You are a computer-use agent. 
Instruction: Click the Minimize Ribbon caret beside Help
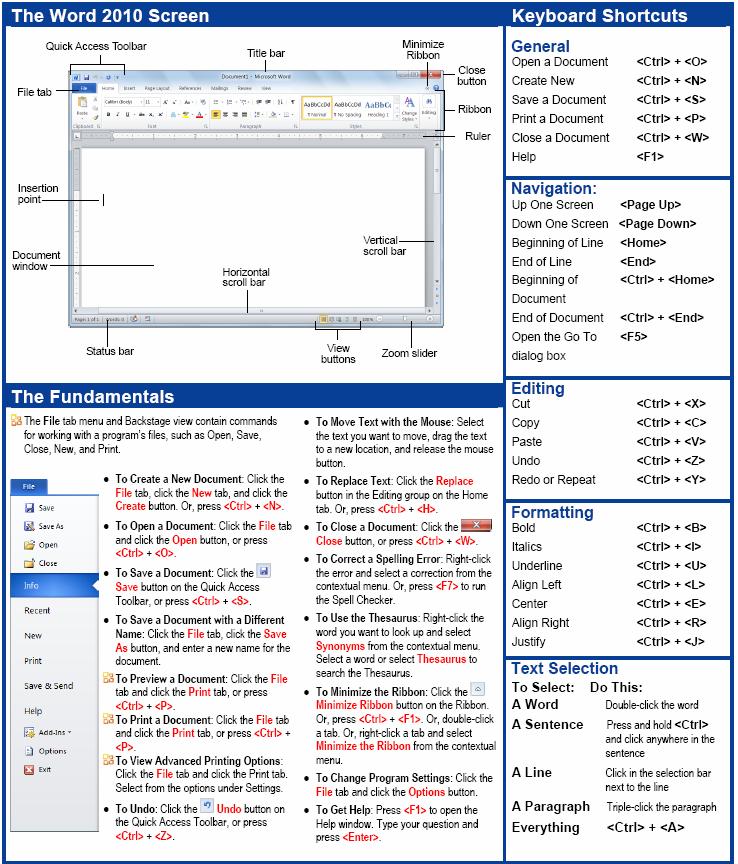click(x=428, y=88)
